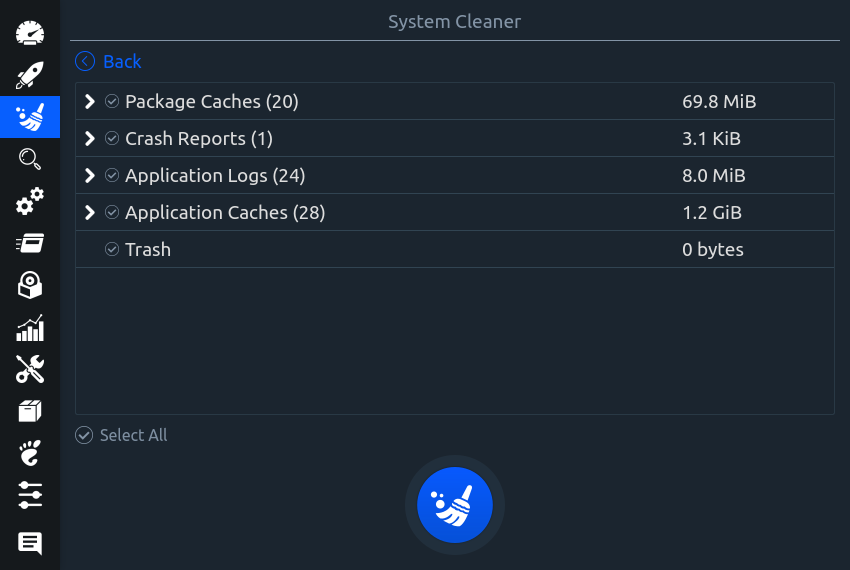Open Resources chart icon
Image resolution: width=850 pixels, height=570 pixels.
(x=30, y=328)
